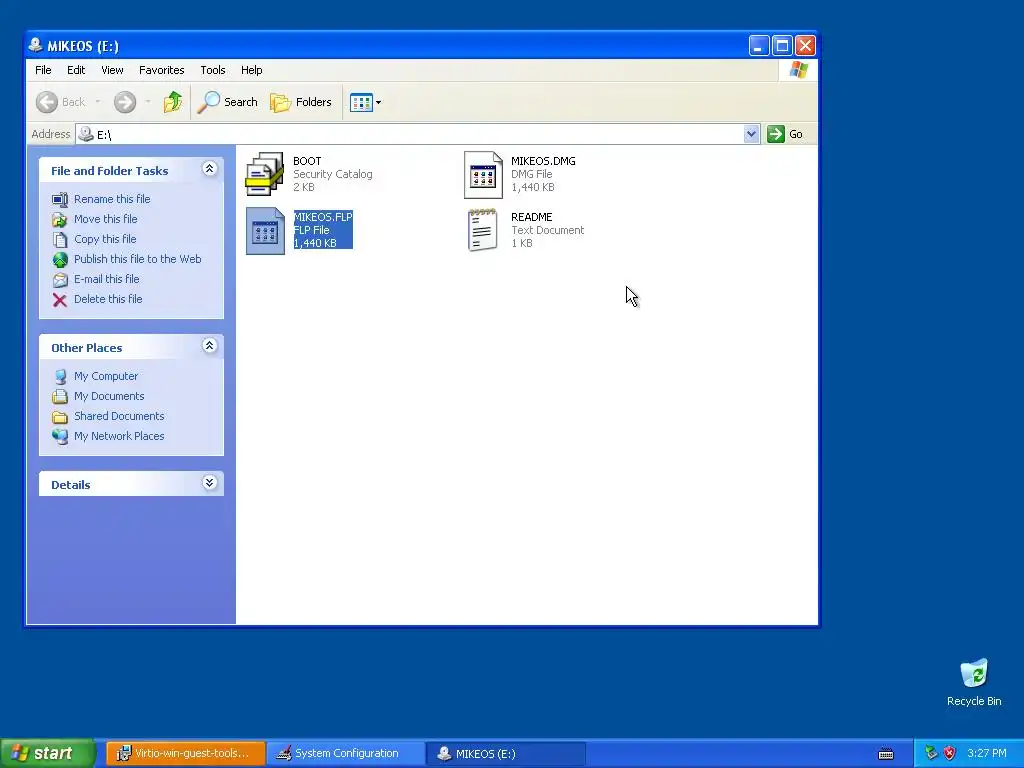Click the Move this file icon
The image size is (1024, 768).
60,219
